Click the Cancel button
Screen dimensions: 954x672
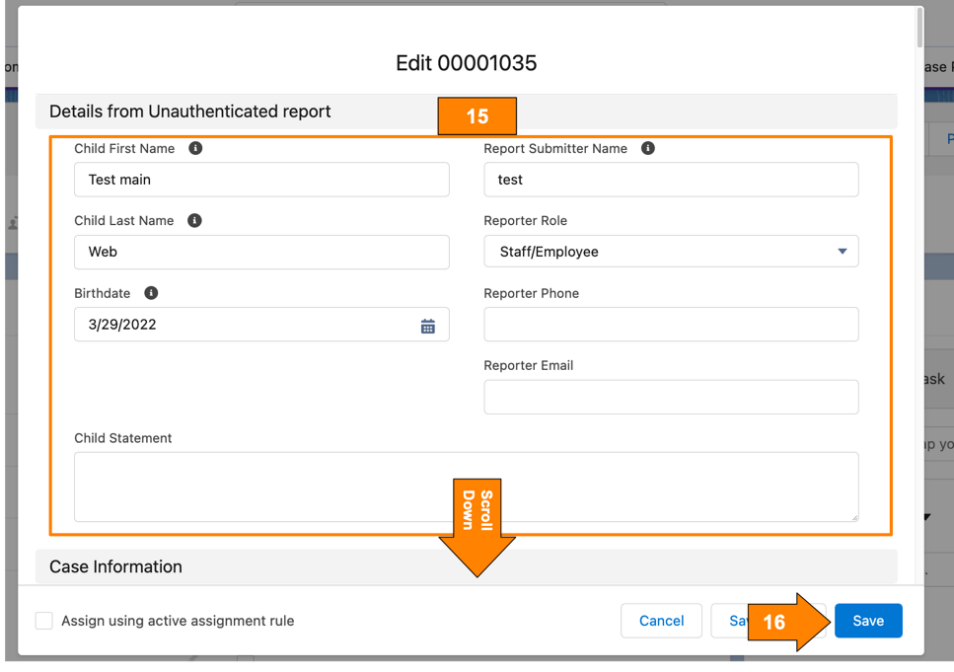(x=661, y=620)
